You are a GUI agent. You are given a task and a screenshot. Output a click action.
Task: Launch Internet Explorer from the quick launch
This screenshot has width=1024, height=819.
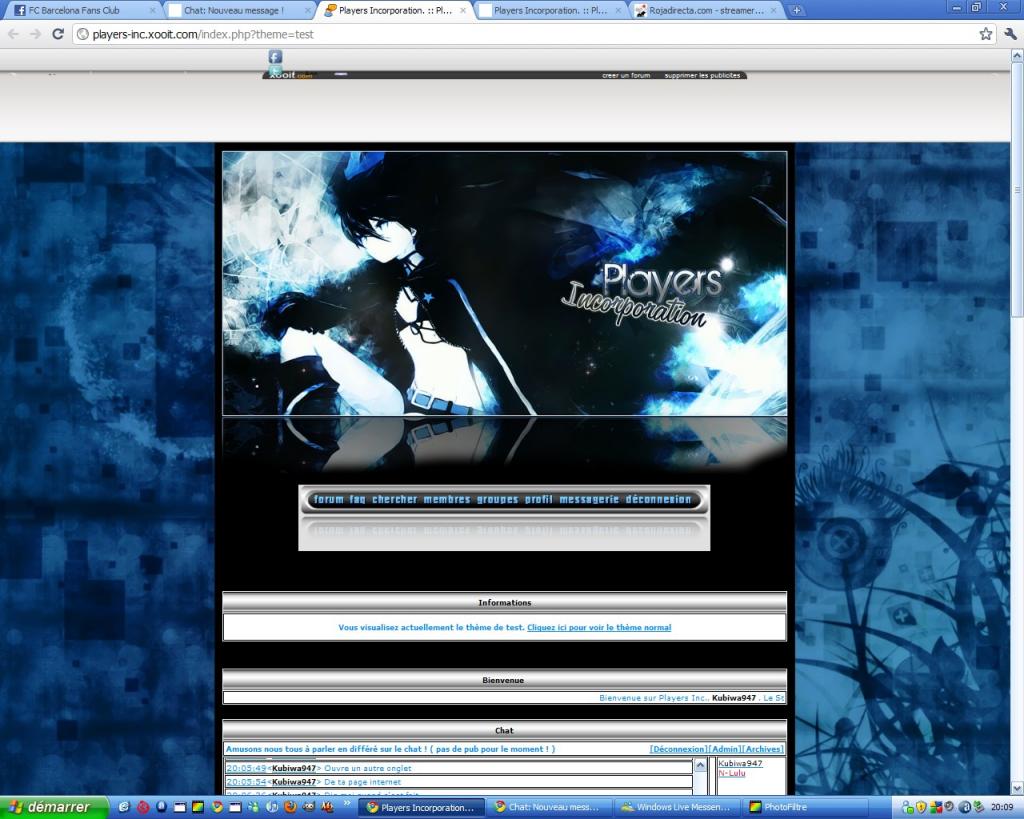click(124, 807)
